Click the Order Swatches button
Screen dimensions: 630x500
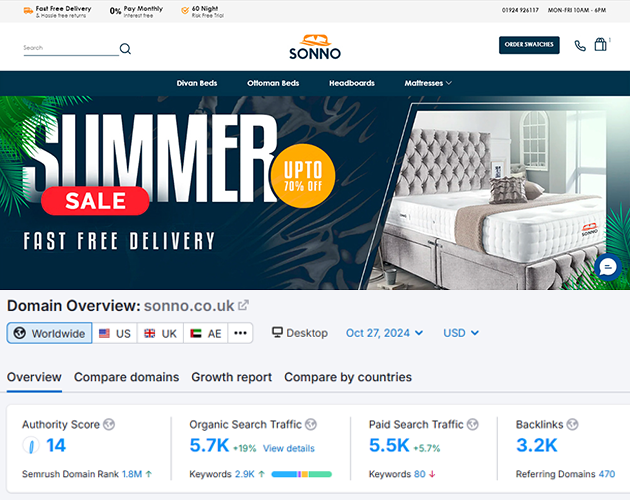529,45
